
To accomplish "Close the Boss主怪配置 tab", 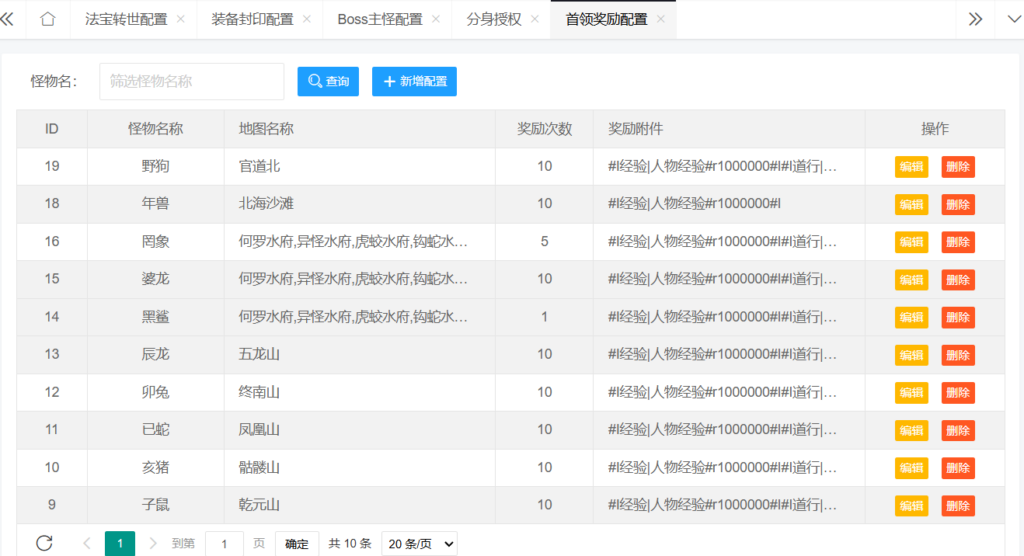I will [436, 20].
